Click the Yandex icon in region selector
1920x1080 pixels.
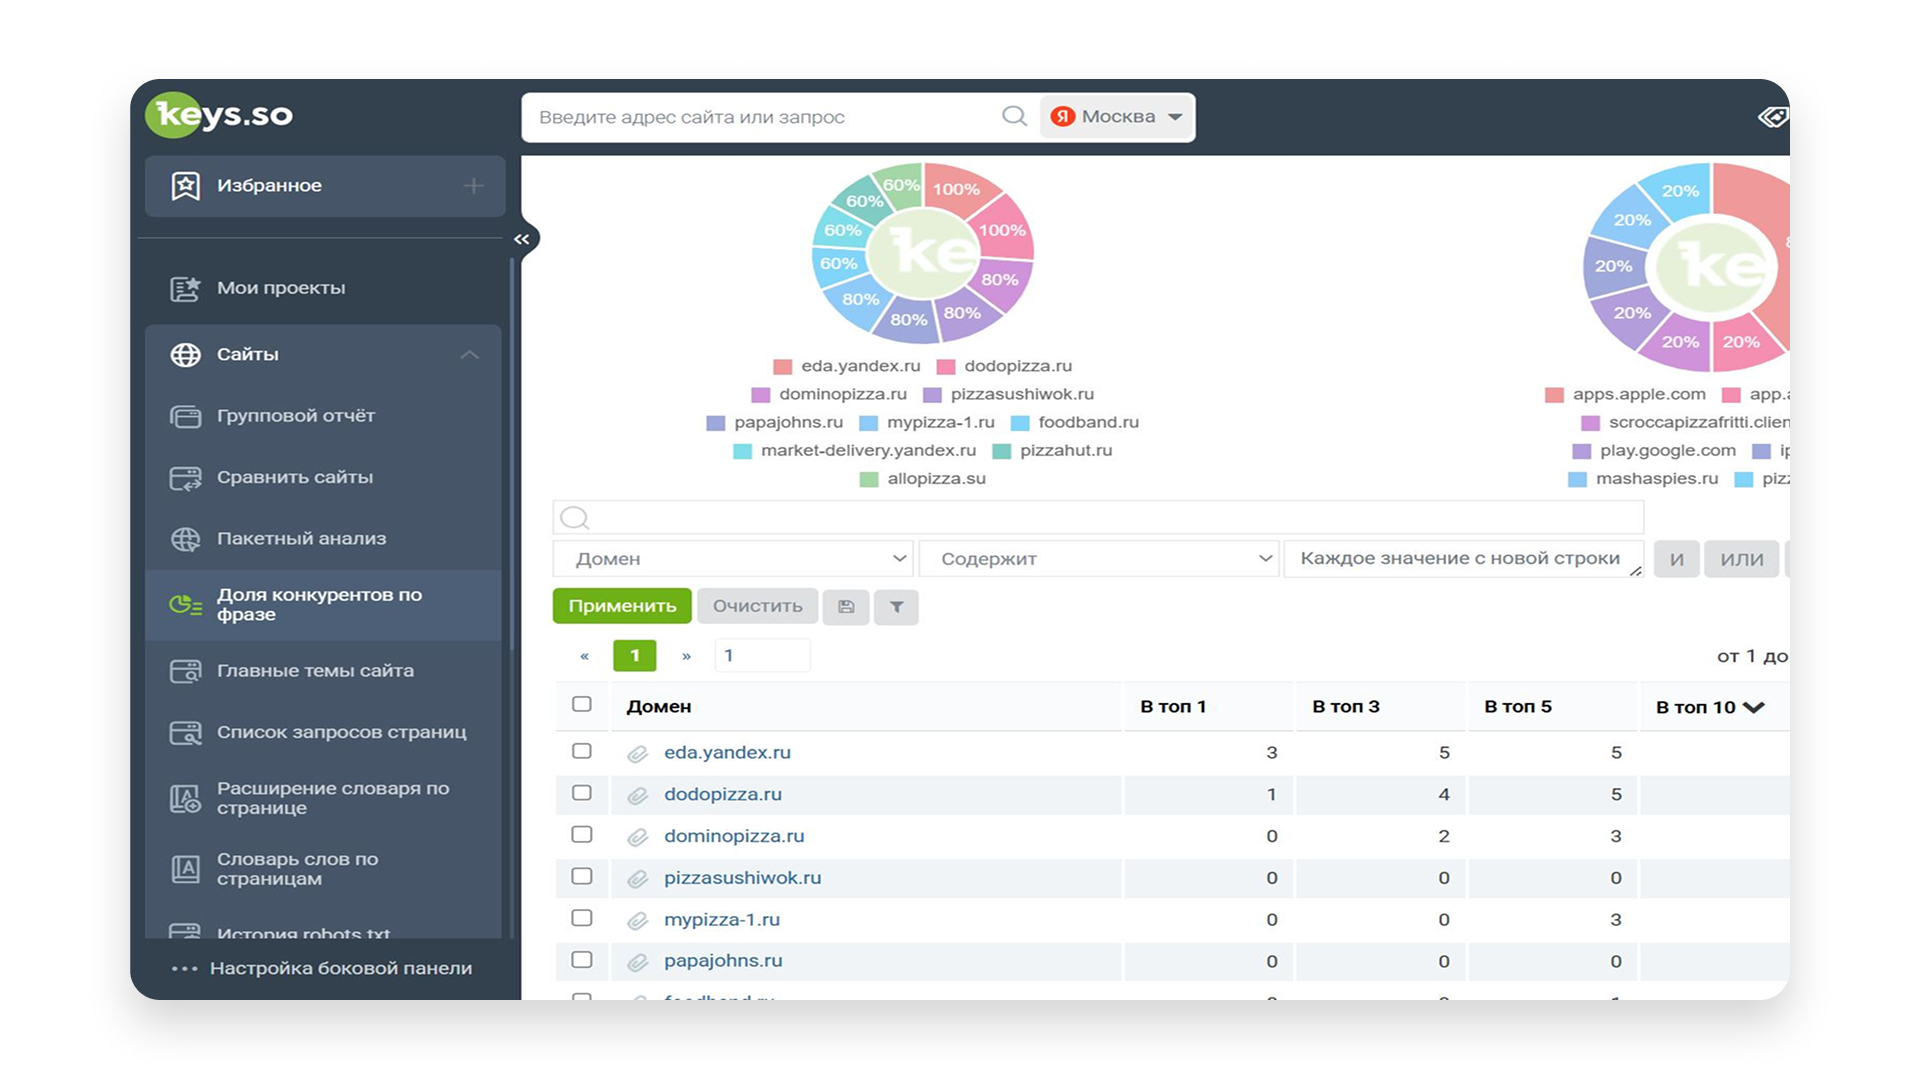(1063, 116)
